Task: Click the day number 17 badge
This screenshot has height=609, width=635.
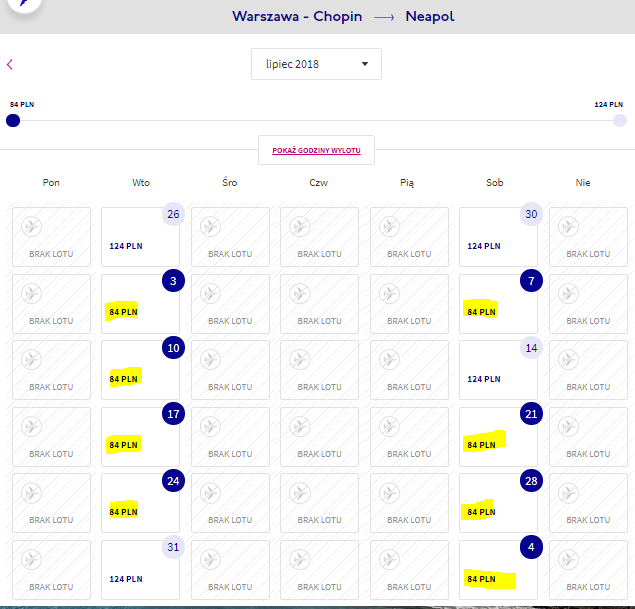Action: point(173,414)
